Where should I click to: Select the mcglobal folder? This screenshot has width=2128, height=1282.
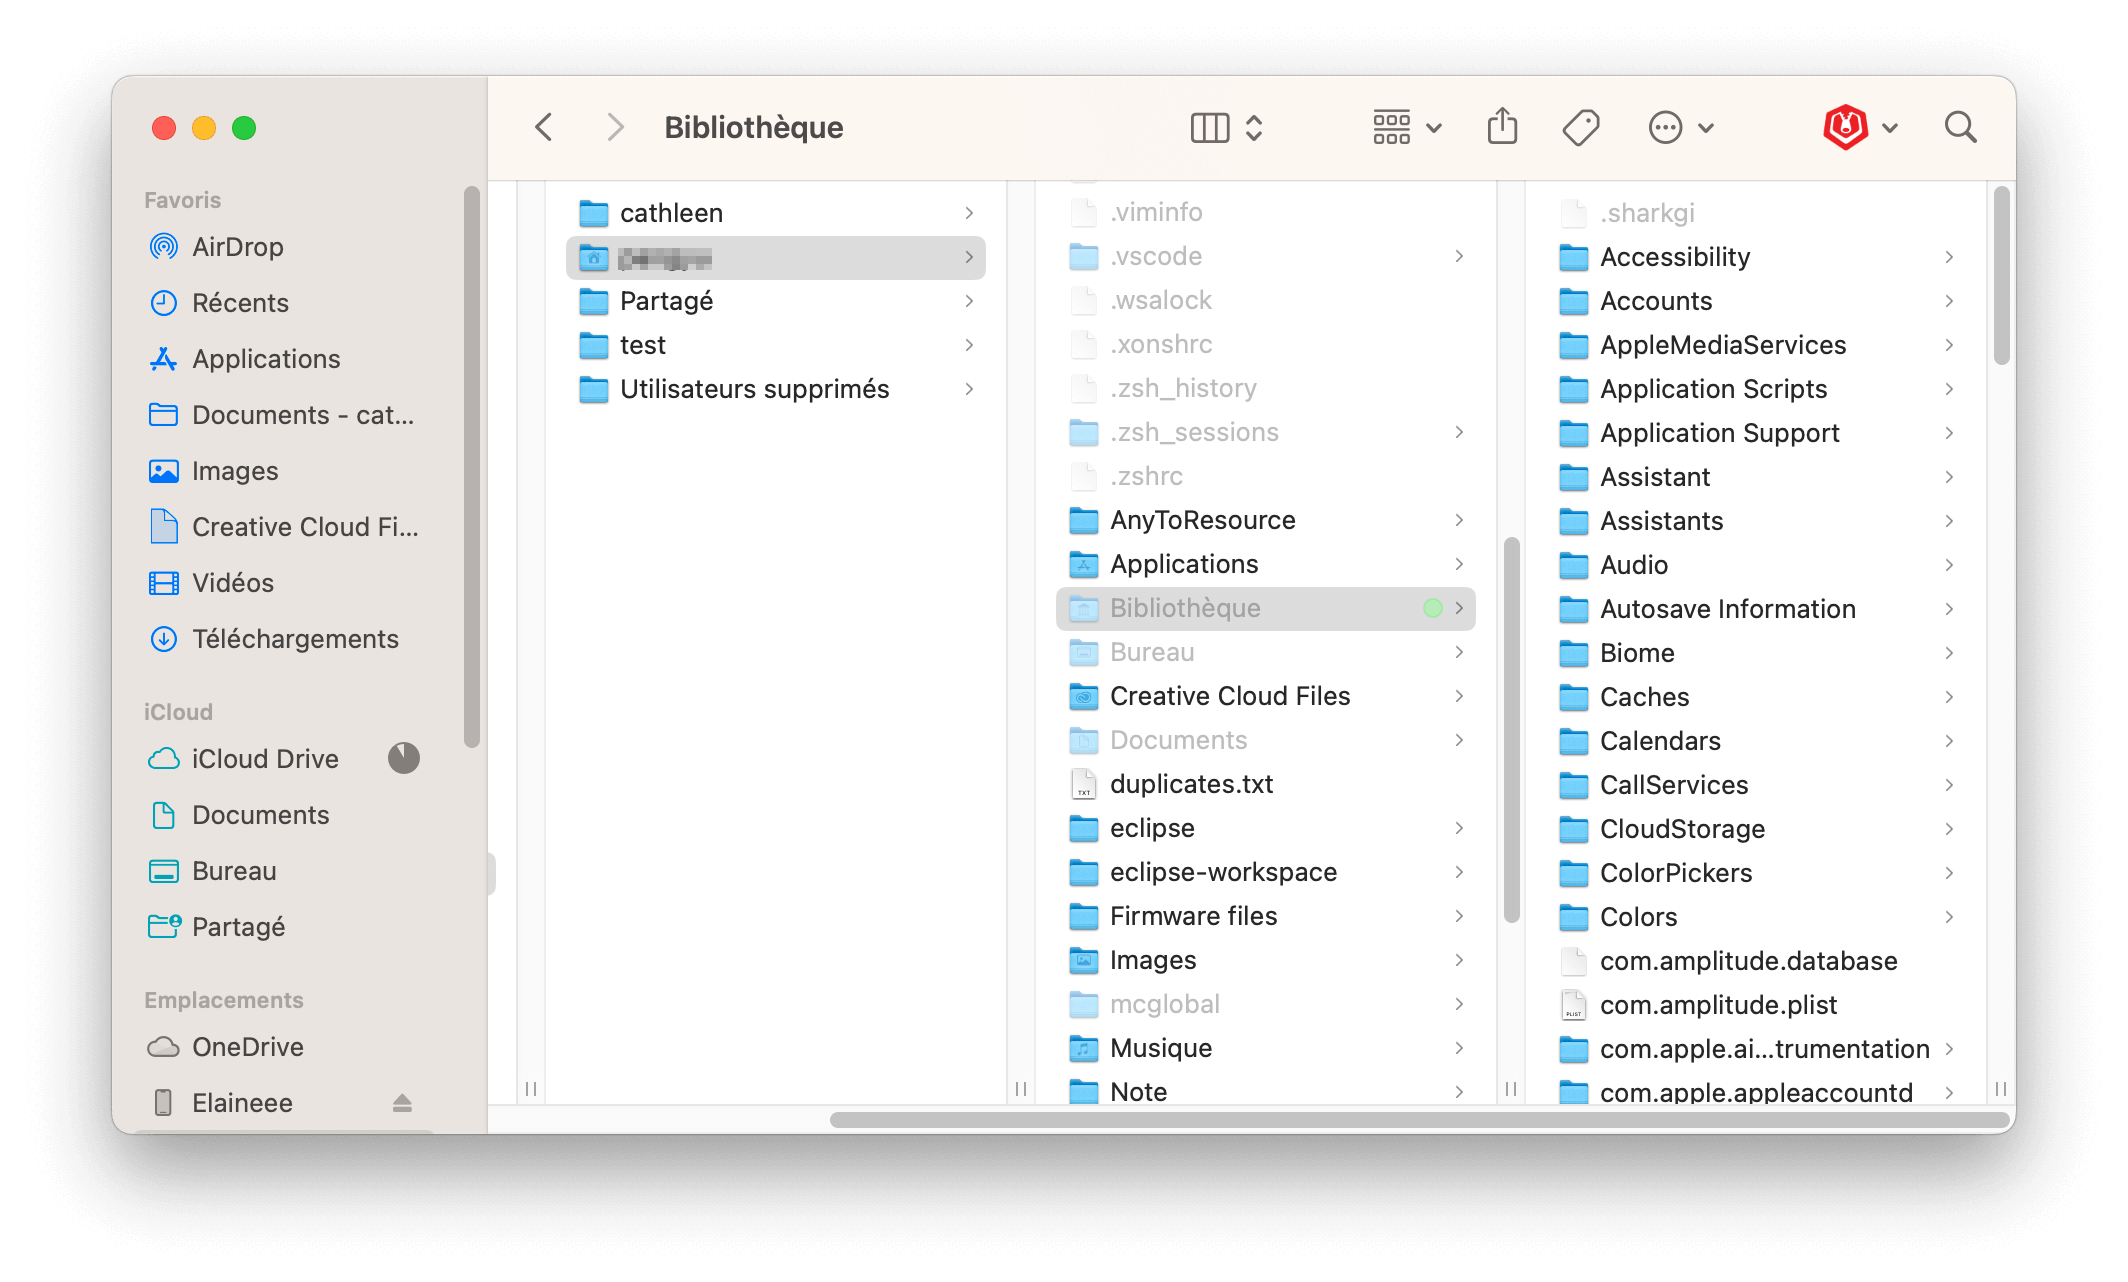1266,1004
